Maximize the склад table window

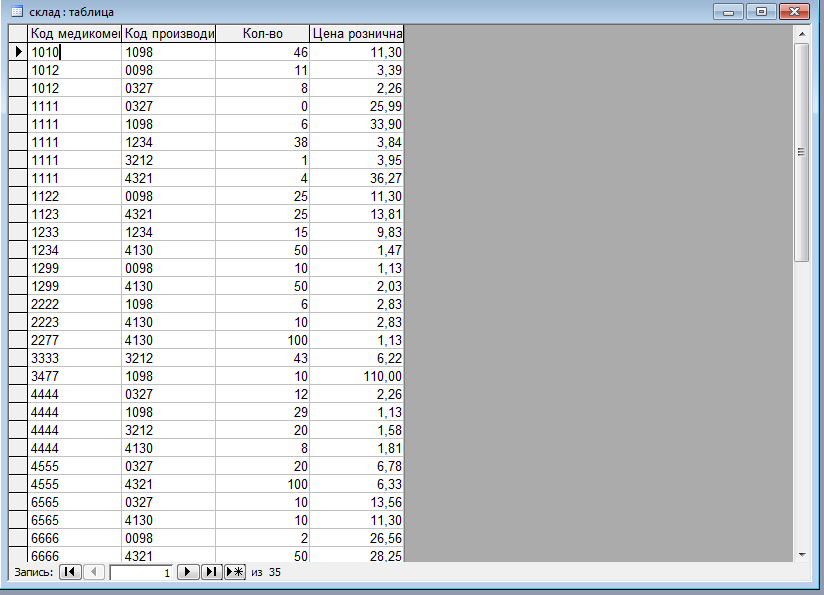pyautogui.click(x=761, y=12)
